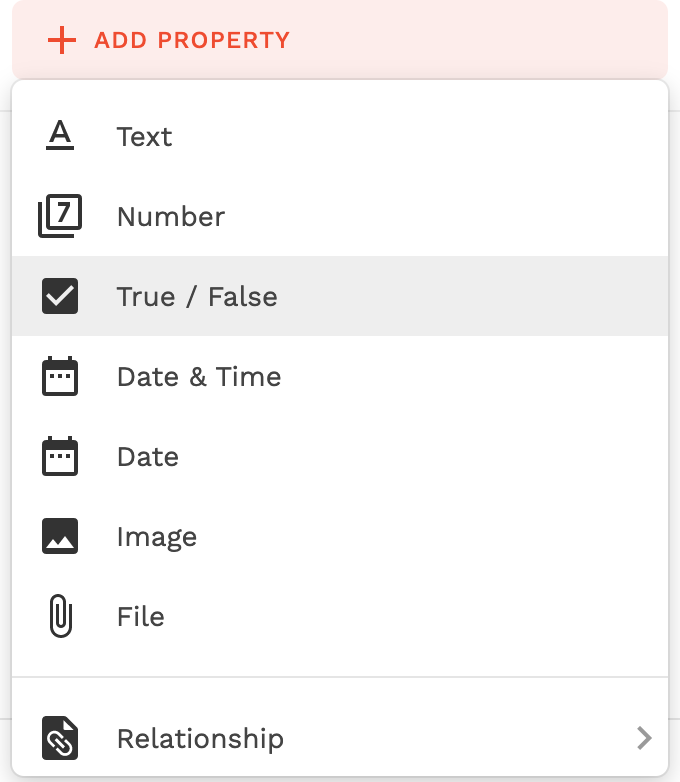Viewport: 680px width, 782px height.
Task: Open the Relationship property entry
Action: click(x=340, y=738)
